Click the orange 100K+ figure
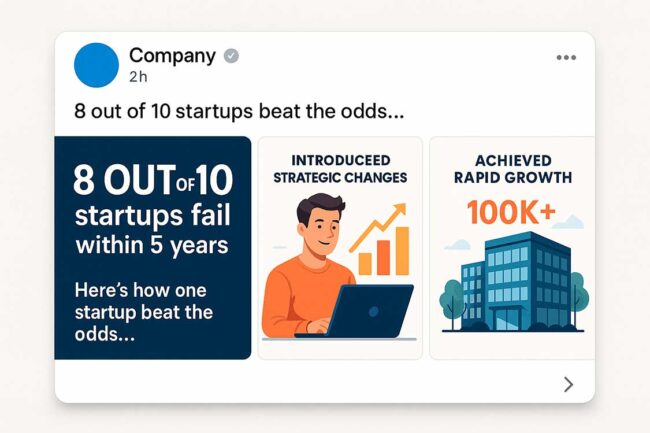Image resolution: width=650 pixels, height=433 pixels. tap(511, 212)
